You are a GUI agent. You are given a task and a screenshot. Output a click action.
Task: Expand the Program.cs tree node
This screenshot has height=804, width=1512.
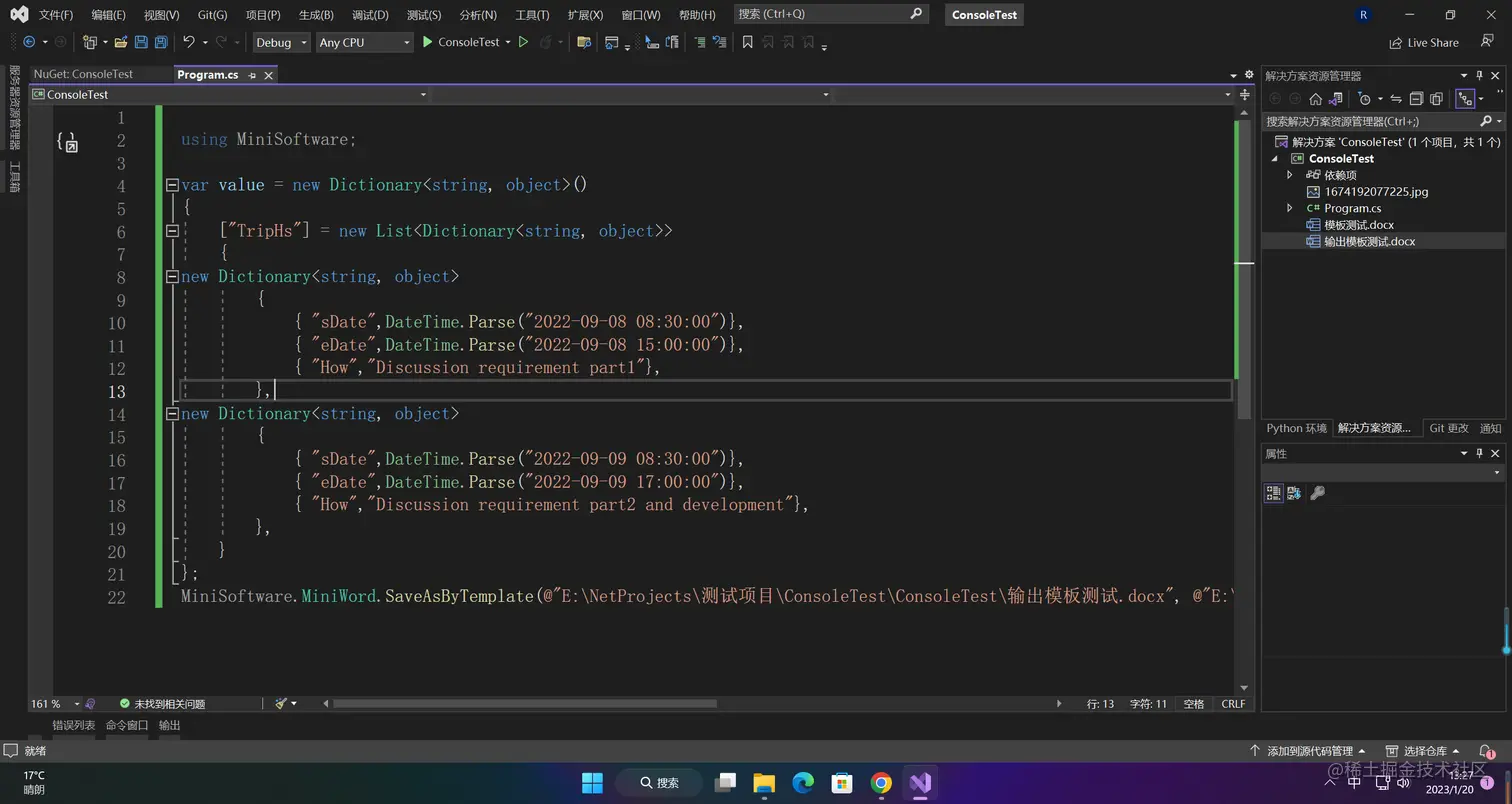[x=1290, y=208]
